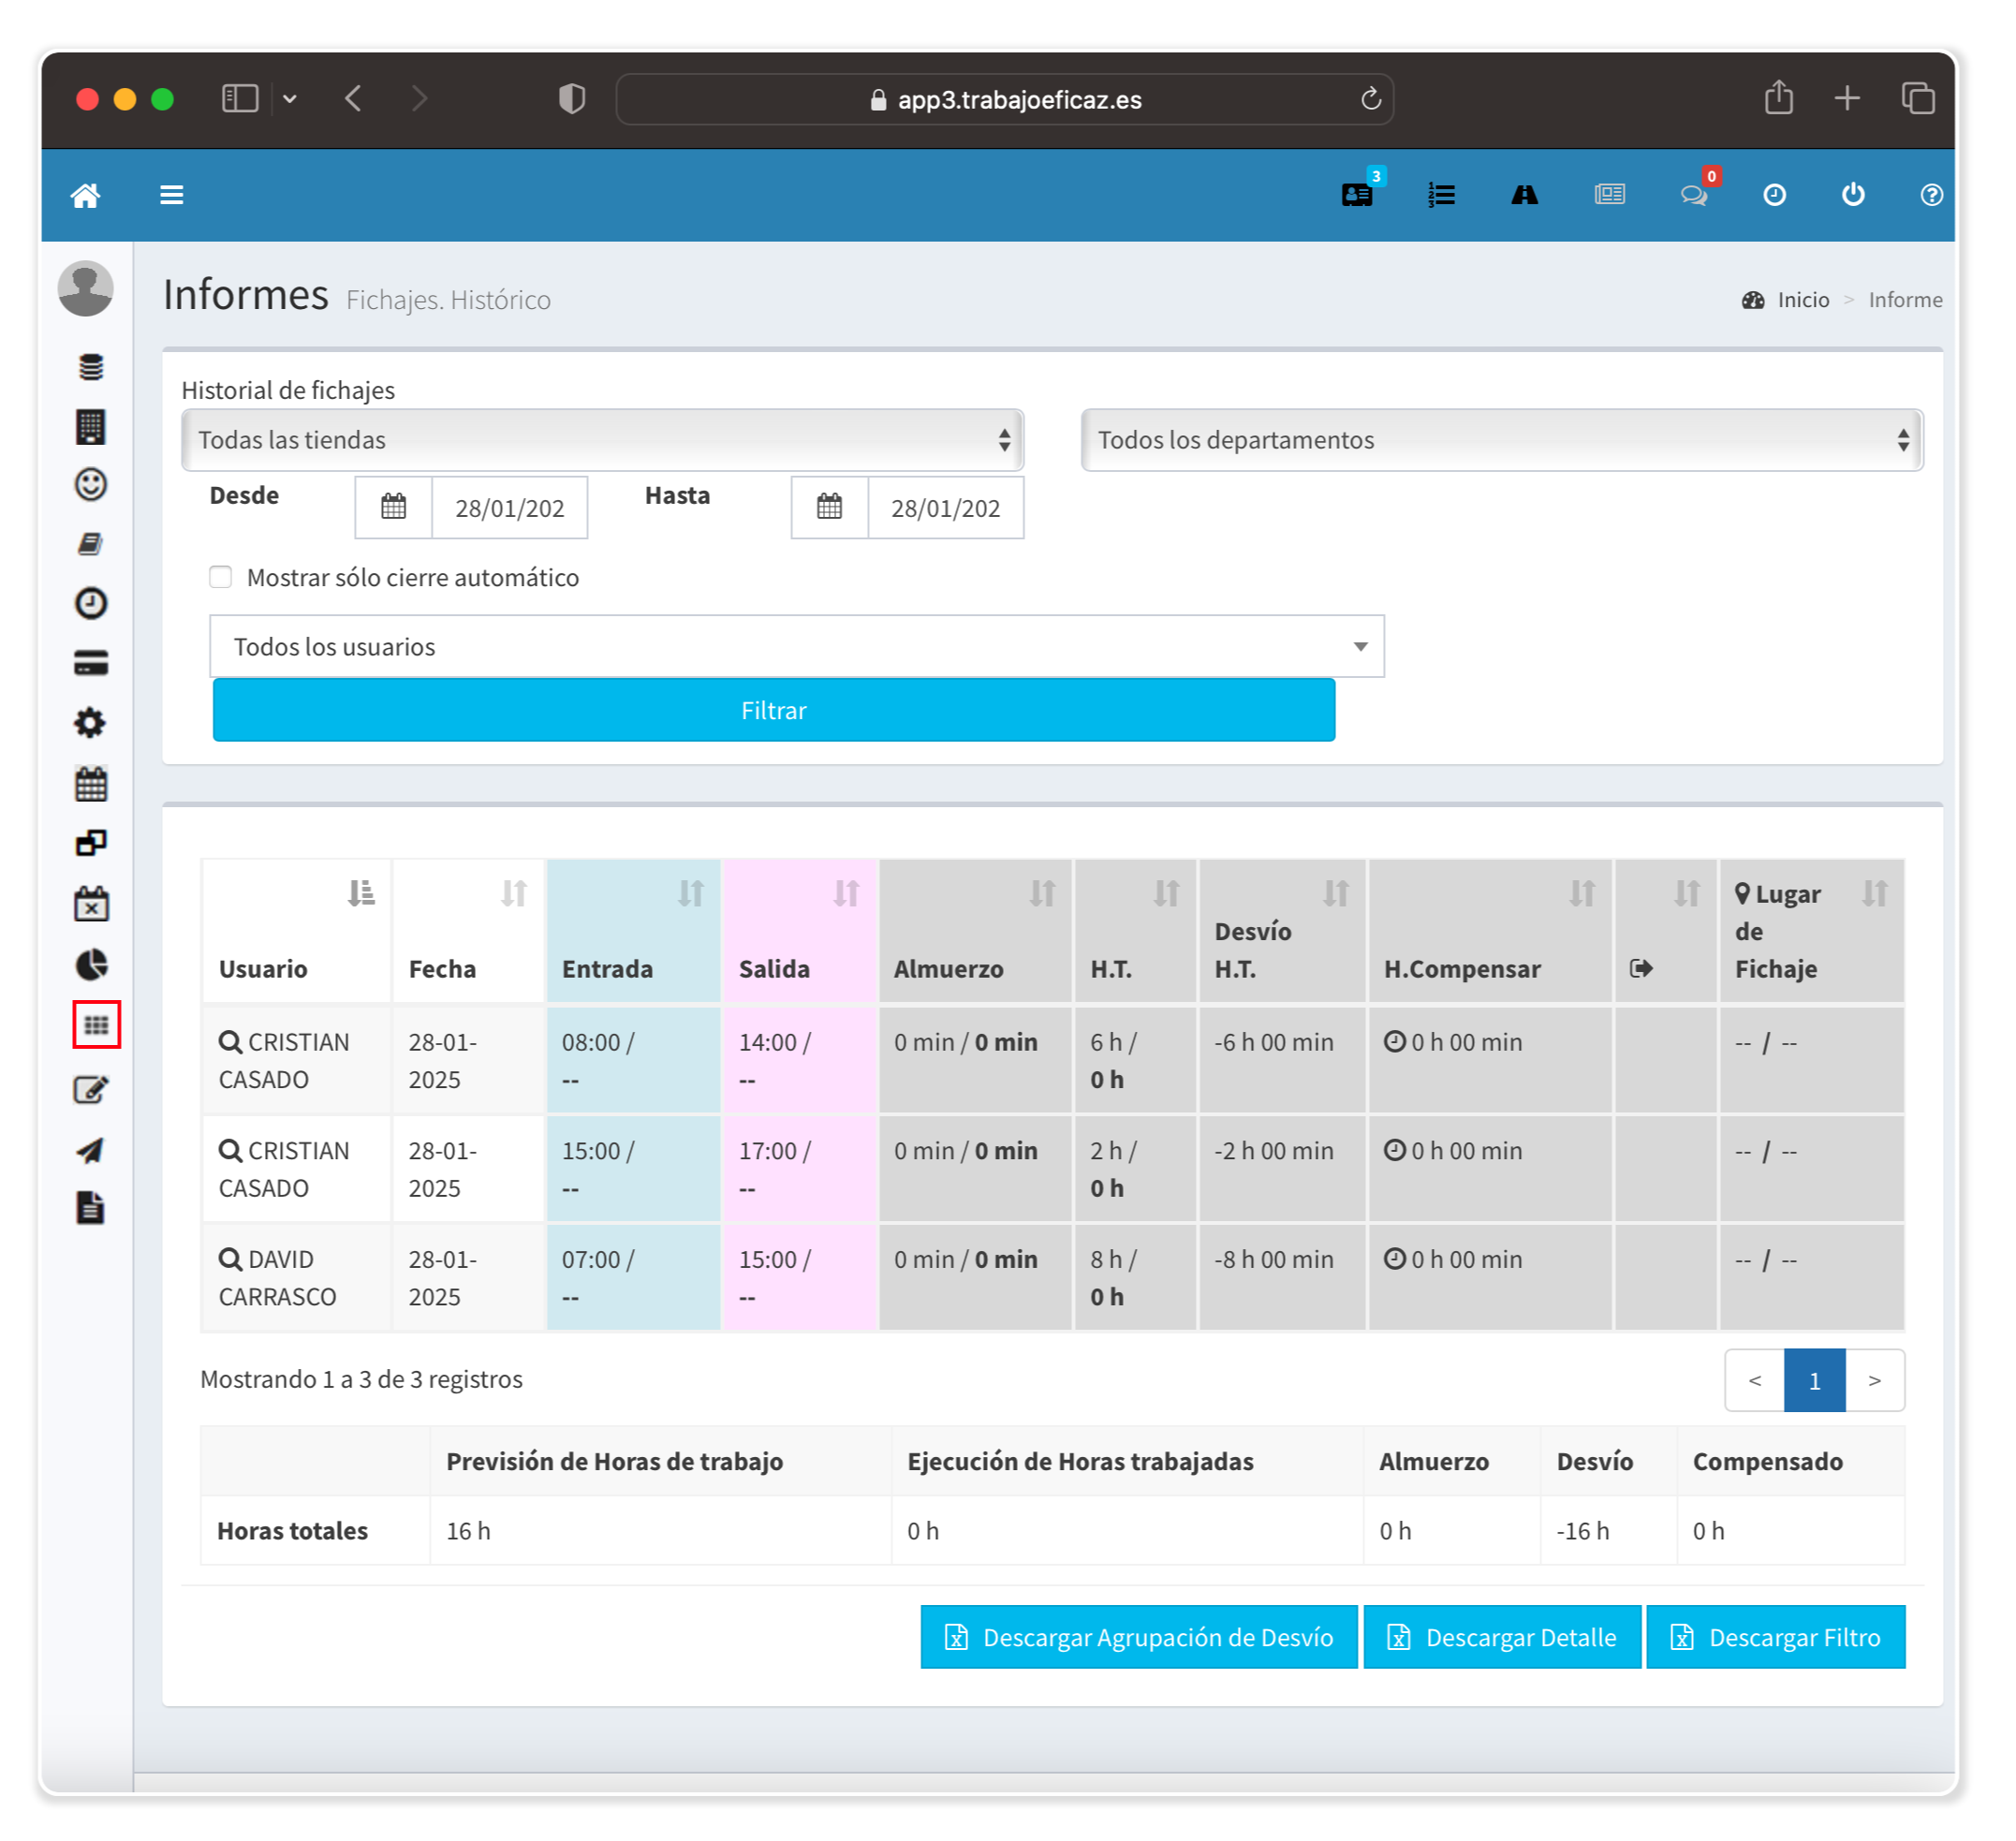Sort table by Entrada column
2016x1841 pixels.
click(x=633, y=931)
